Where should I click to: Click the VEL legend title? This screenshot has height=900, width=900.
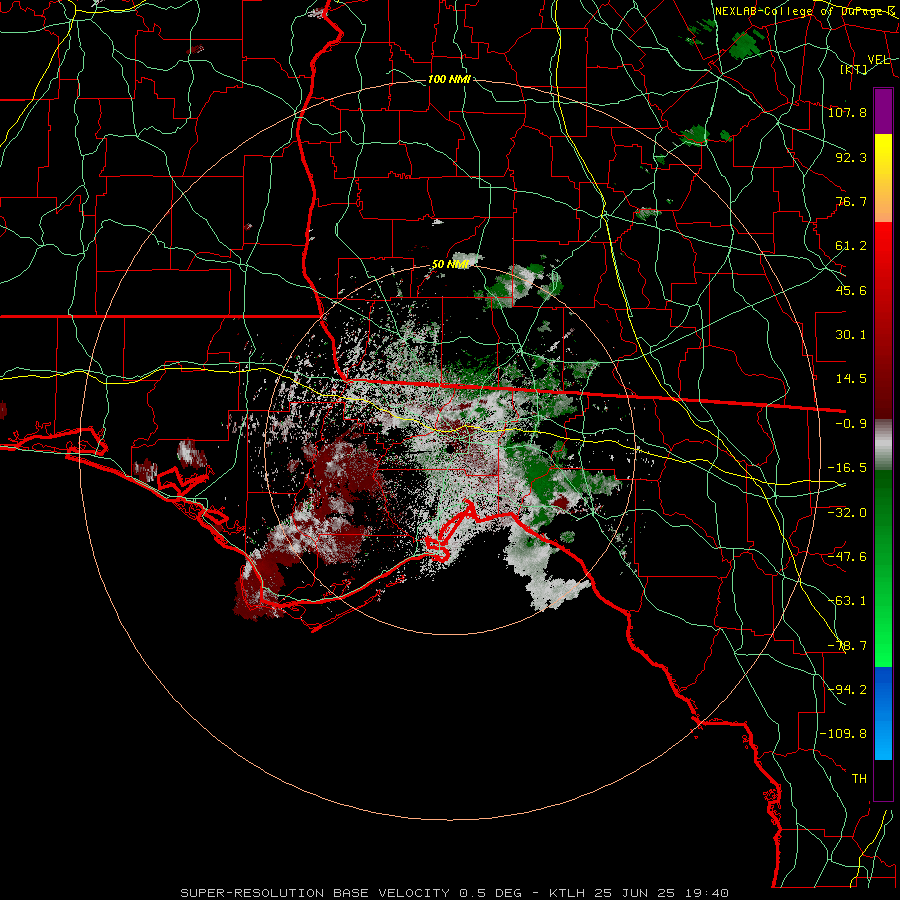pyautogui.click(x=878, y=60)
